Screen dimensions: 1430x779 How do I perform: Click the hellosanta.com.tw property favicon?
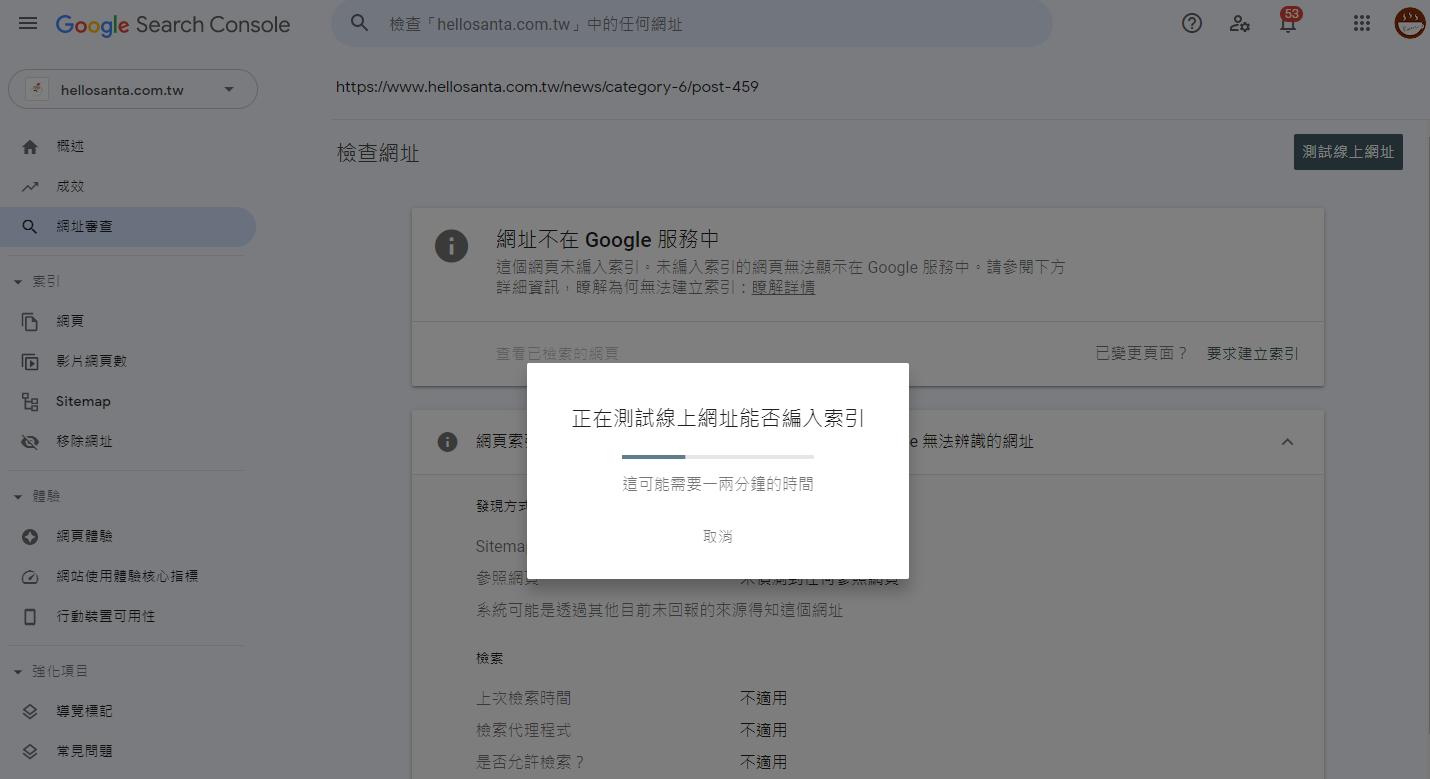click(37, 89)
